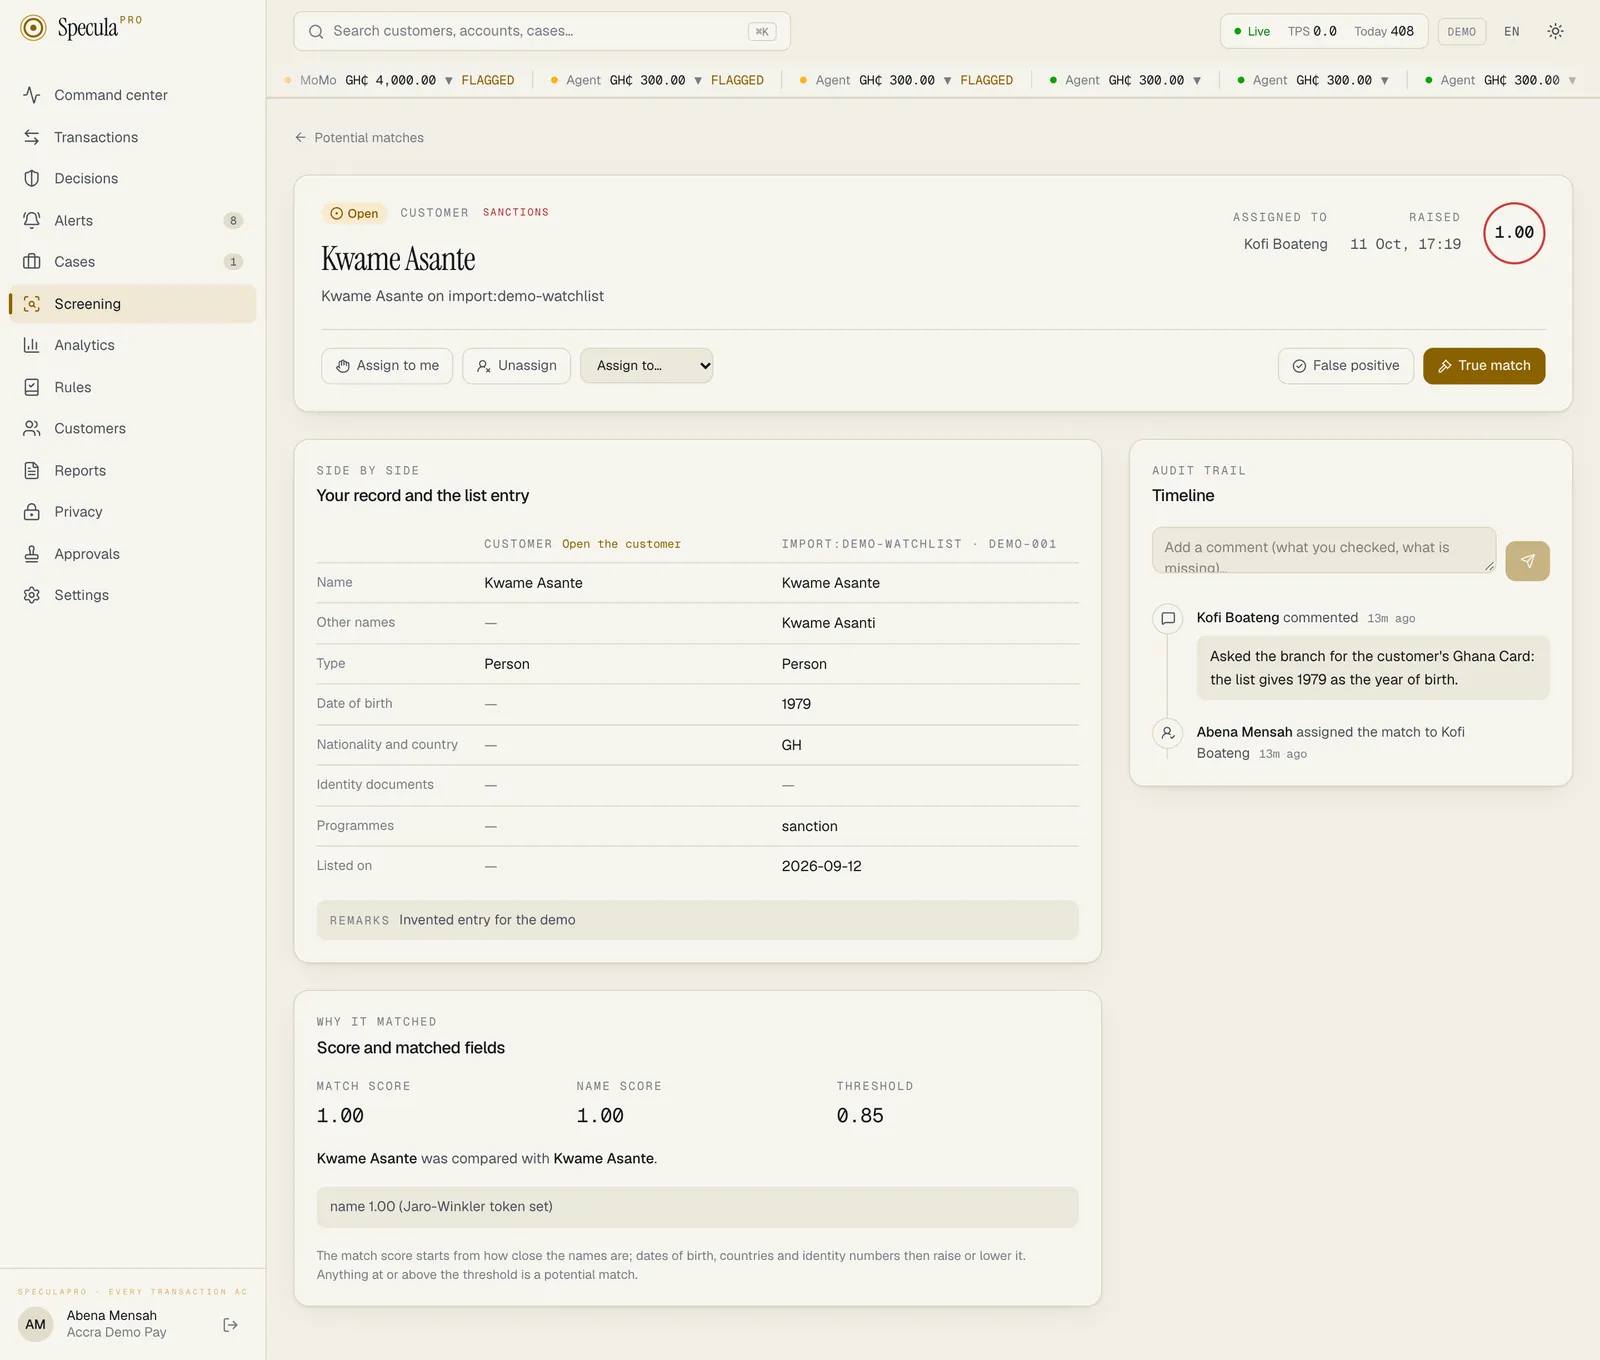The height and width of the screenshot is (1360, 1600).
Task: Toggle light/dark theme sun icon
Action: (1555, 31)
